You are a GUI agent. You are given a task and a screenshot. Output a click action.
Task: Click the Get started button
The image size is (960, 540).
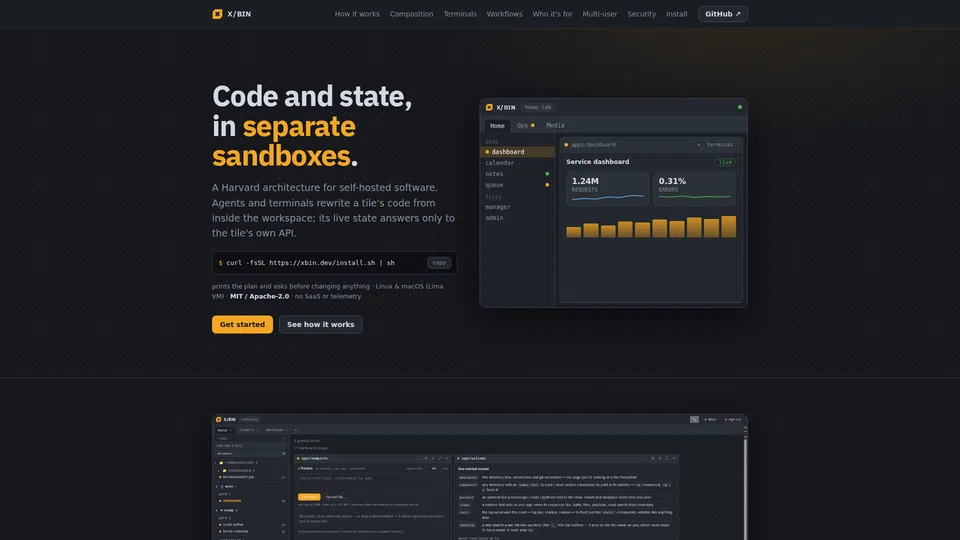[242, 324]
